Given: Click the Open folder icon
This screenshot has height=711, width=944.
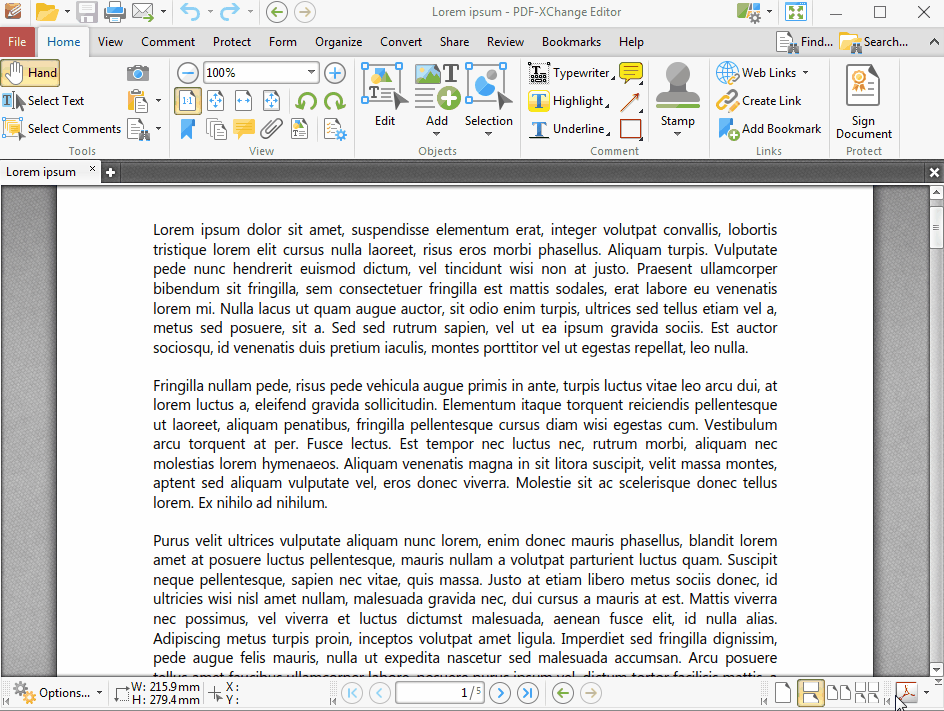Looking at the screenshot, I should click(46, 12).
